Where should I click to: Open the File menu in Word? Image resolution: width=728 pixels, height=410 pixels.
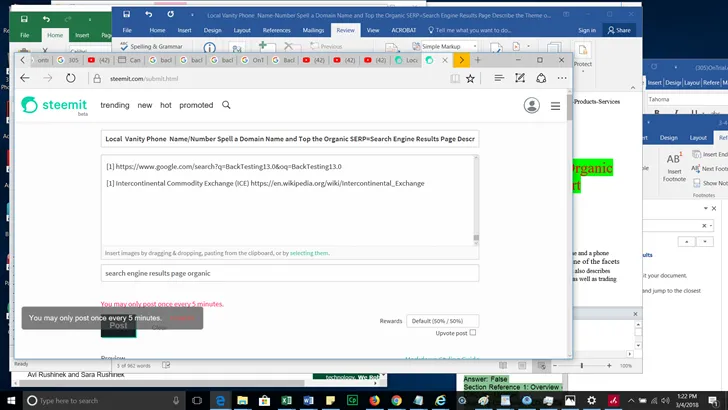point(127,30)
